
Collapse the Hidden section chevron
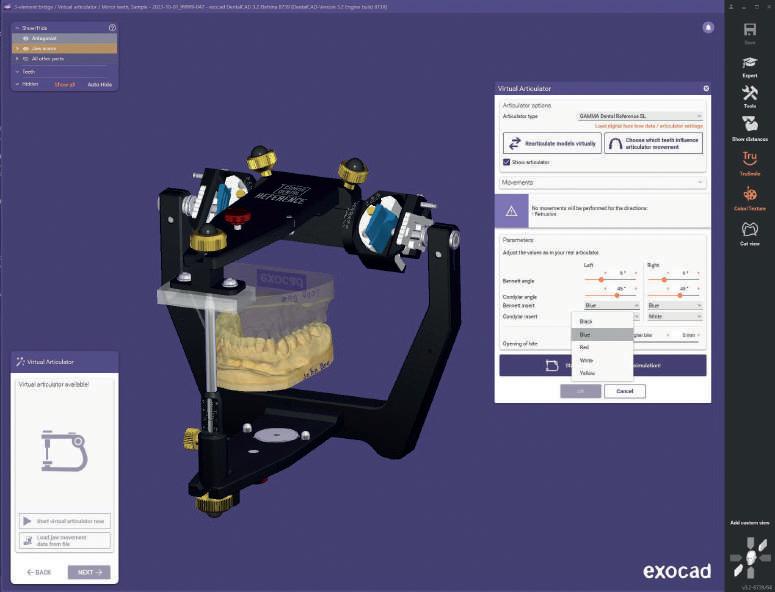(18, 85)
